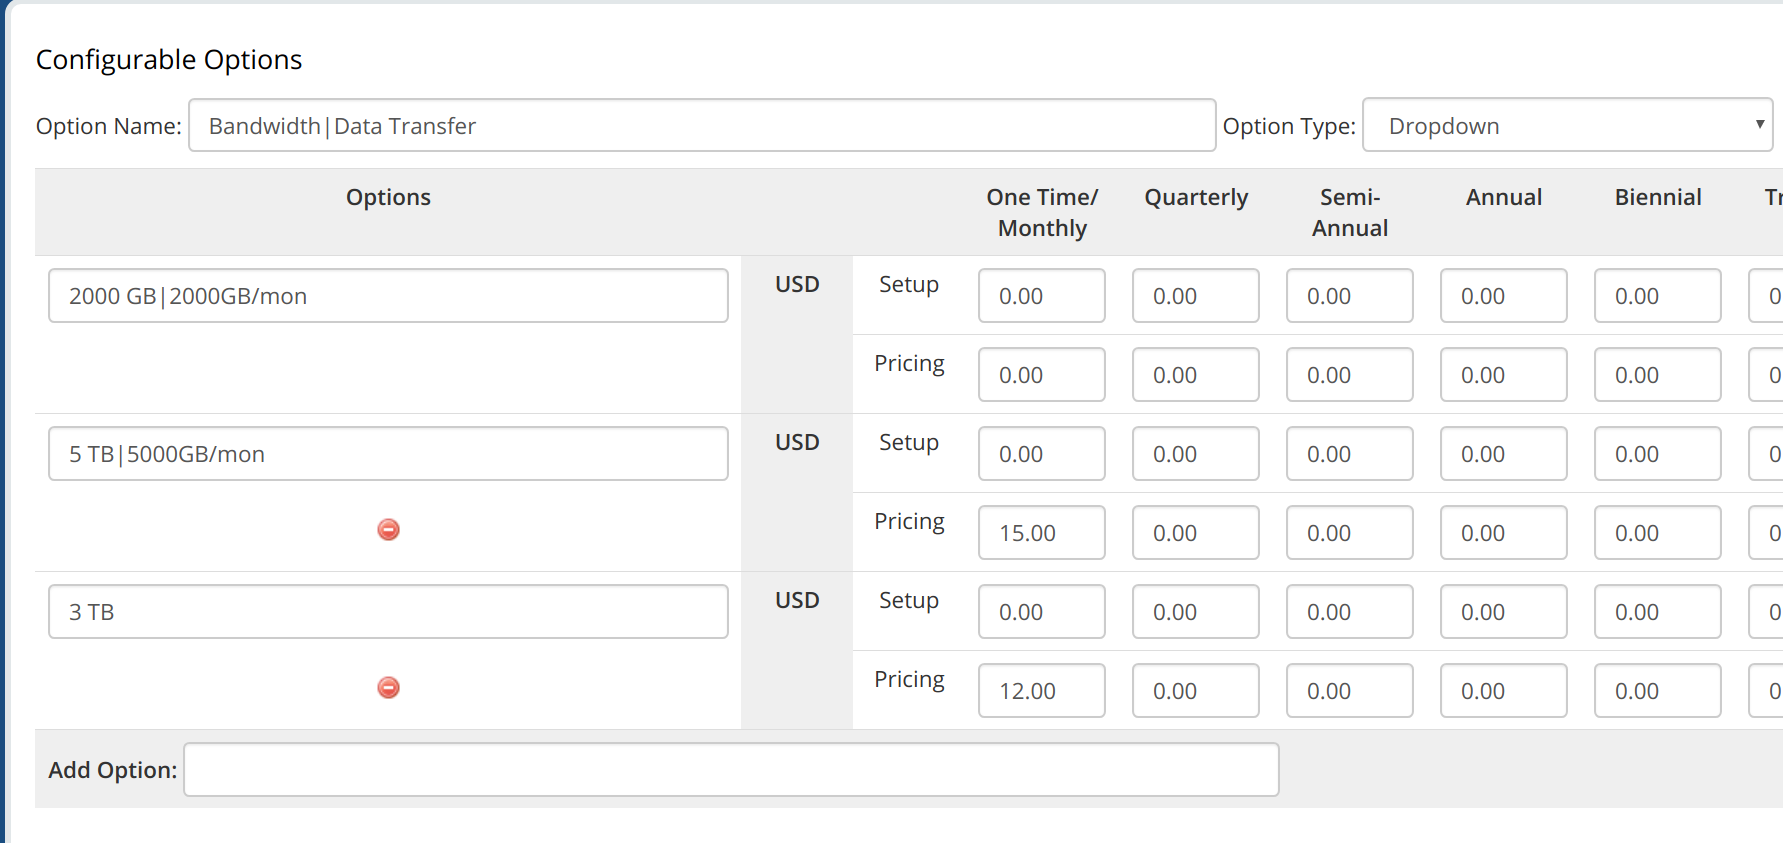Select 3 TB Pricing Quarterly field

[x=1195, y=690]
